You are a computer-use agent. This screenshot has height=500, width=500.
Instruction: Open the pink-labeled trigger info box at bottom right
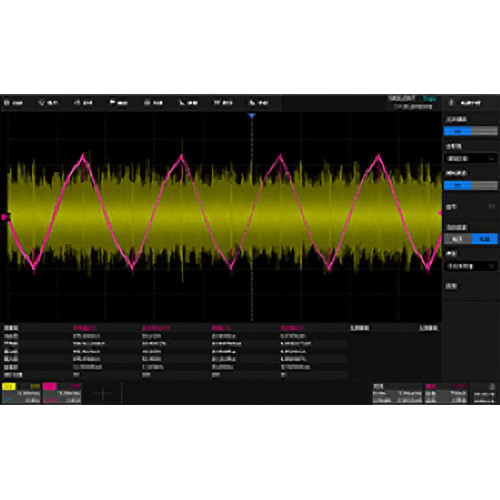coord(446,393)
